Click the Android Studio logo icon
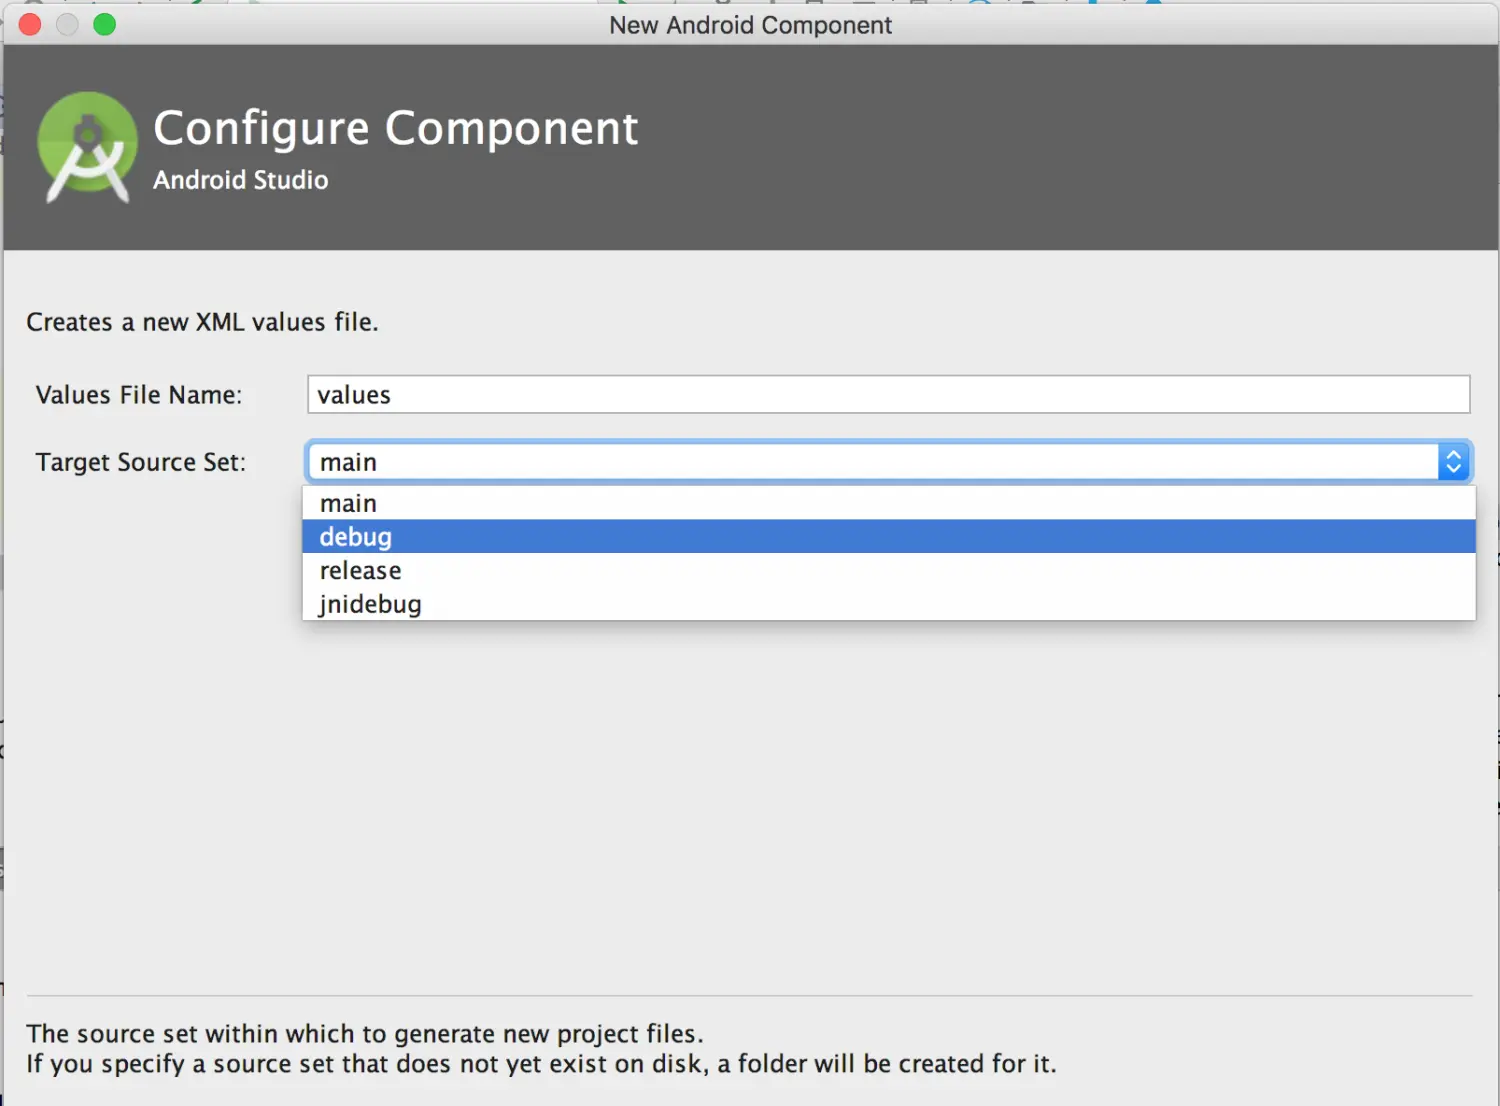The image size is (1500, 1106). [x=88, y=148]
